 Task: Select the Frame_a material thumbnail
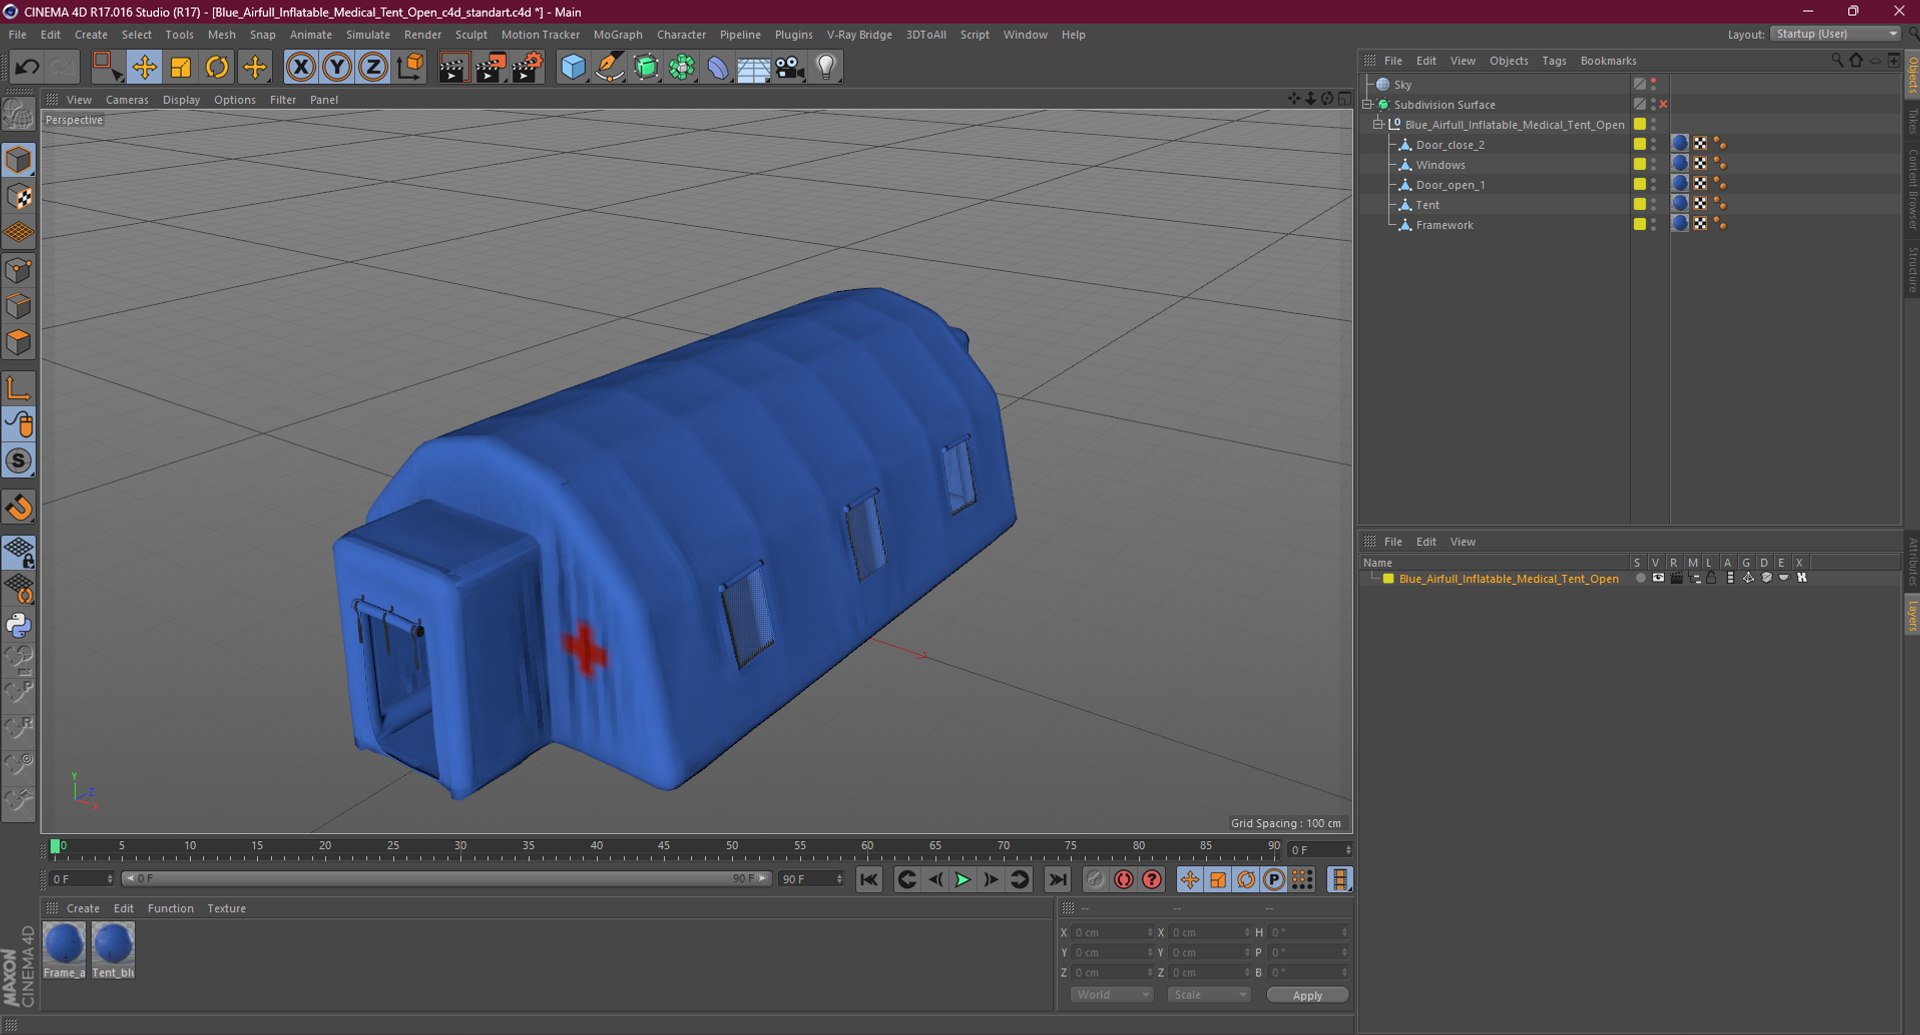(x=64, y=950)
